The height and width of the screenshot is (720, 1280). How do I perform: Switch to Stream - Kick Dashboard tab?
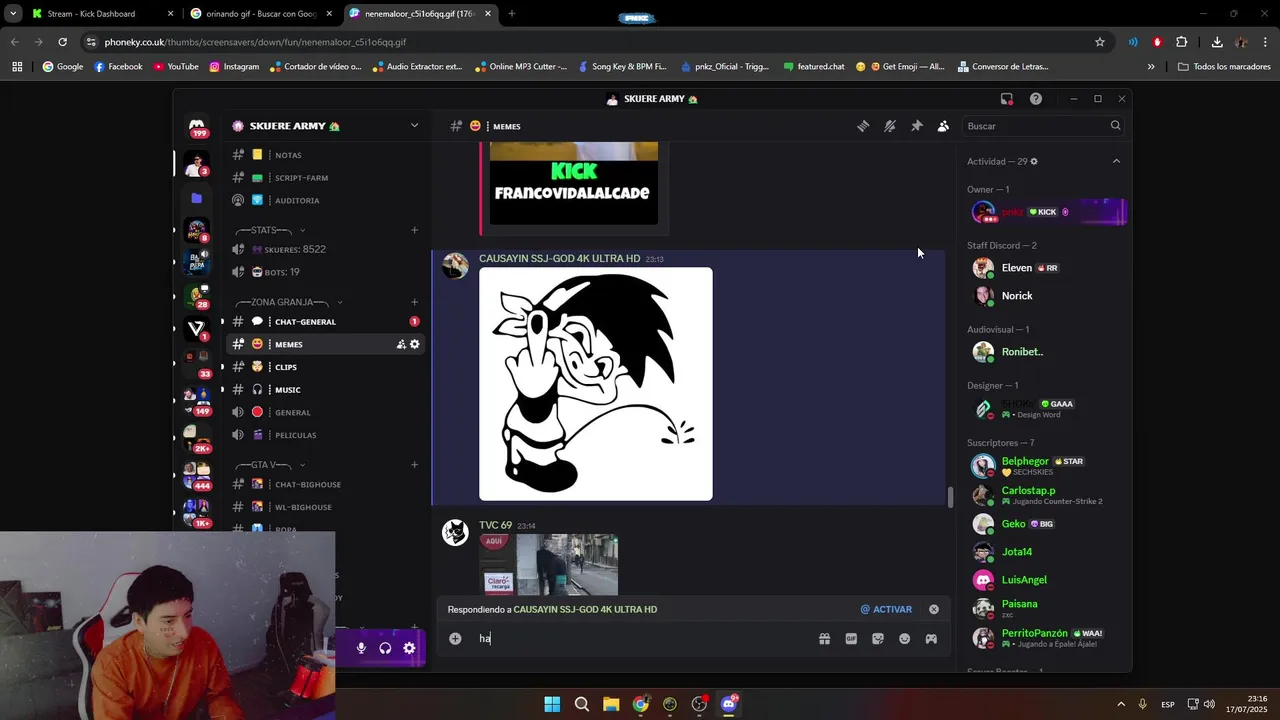pos(102,14)
